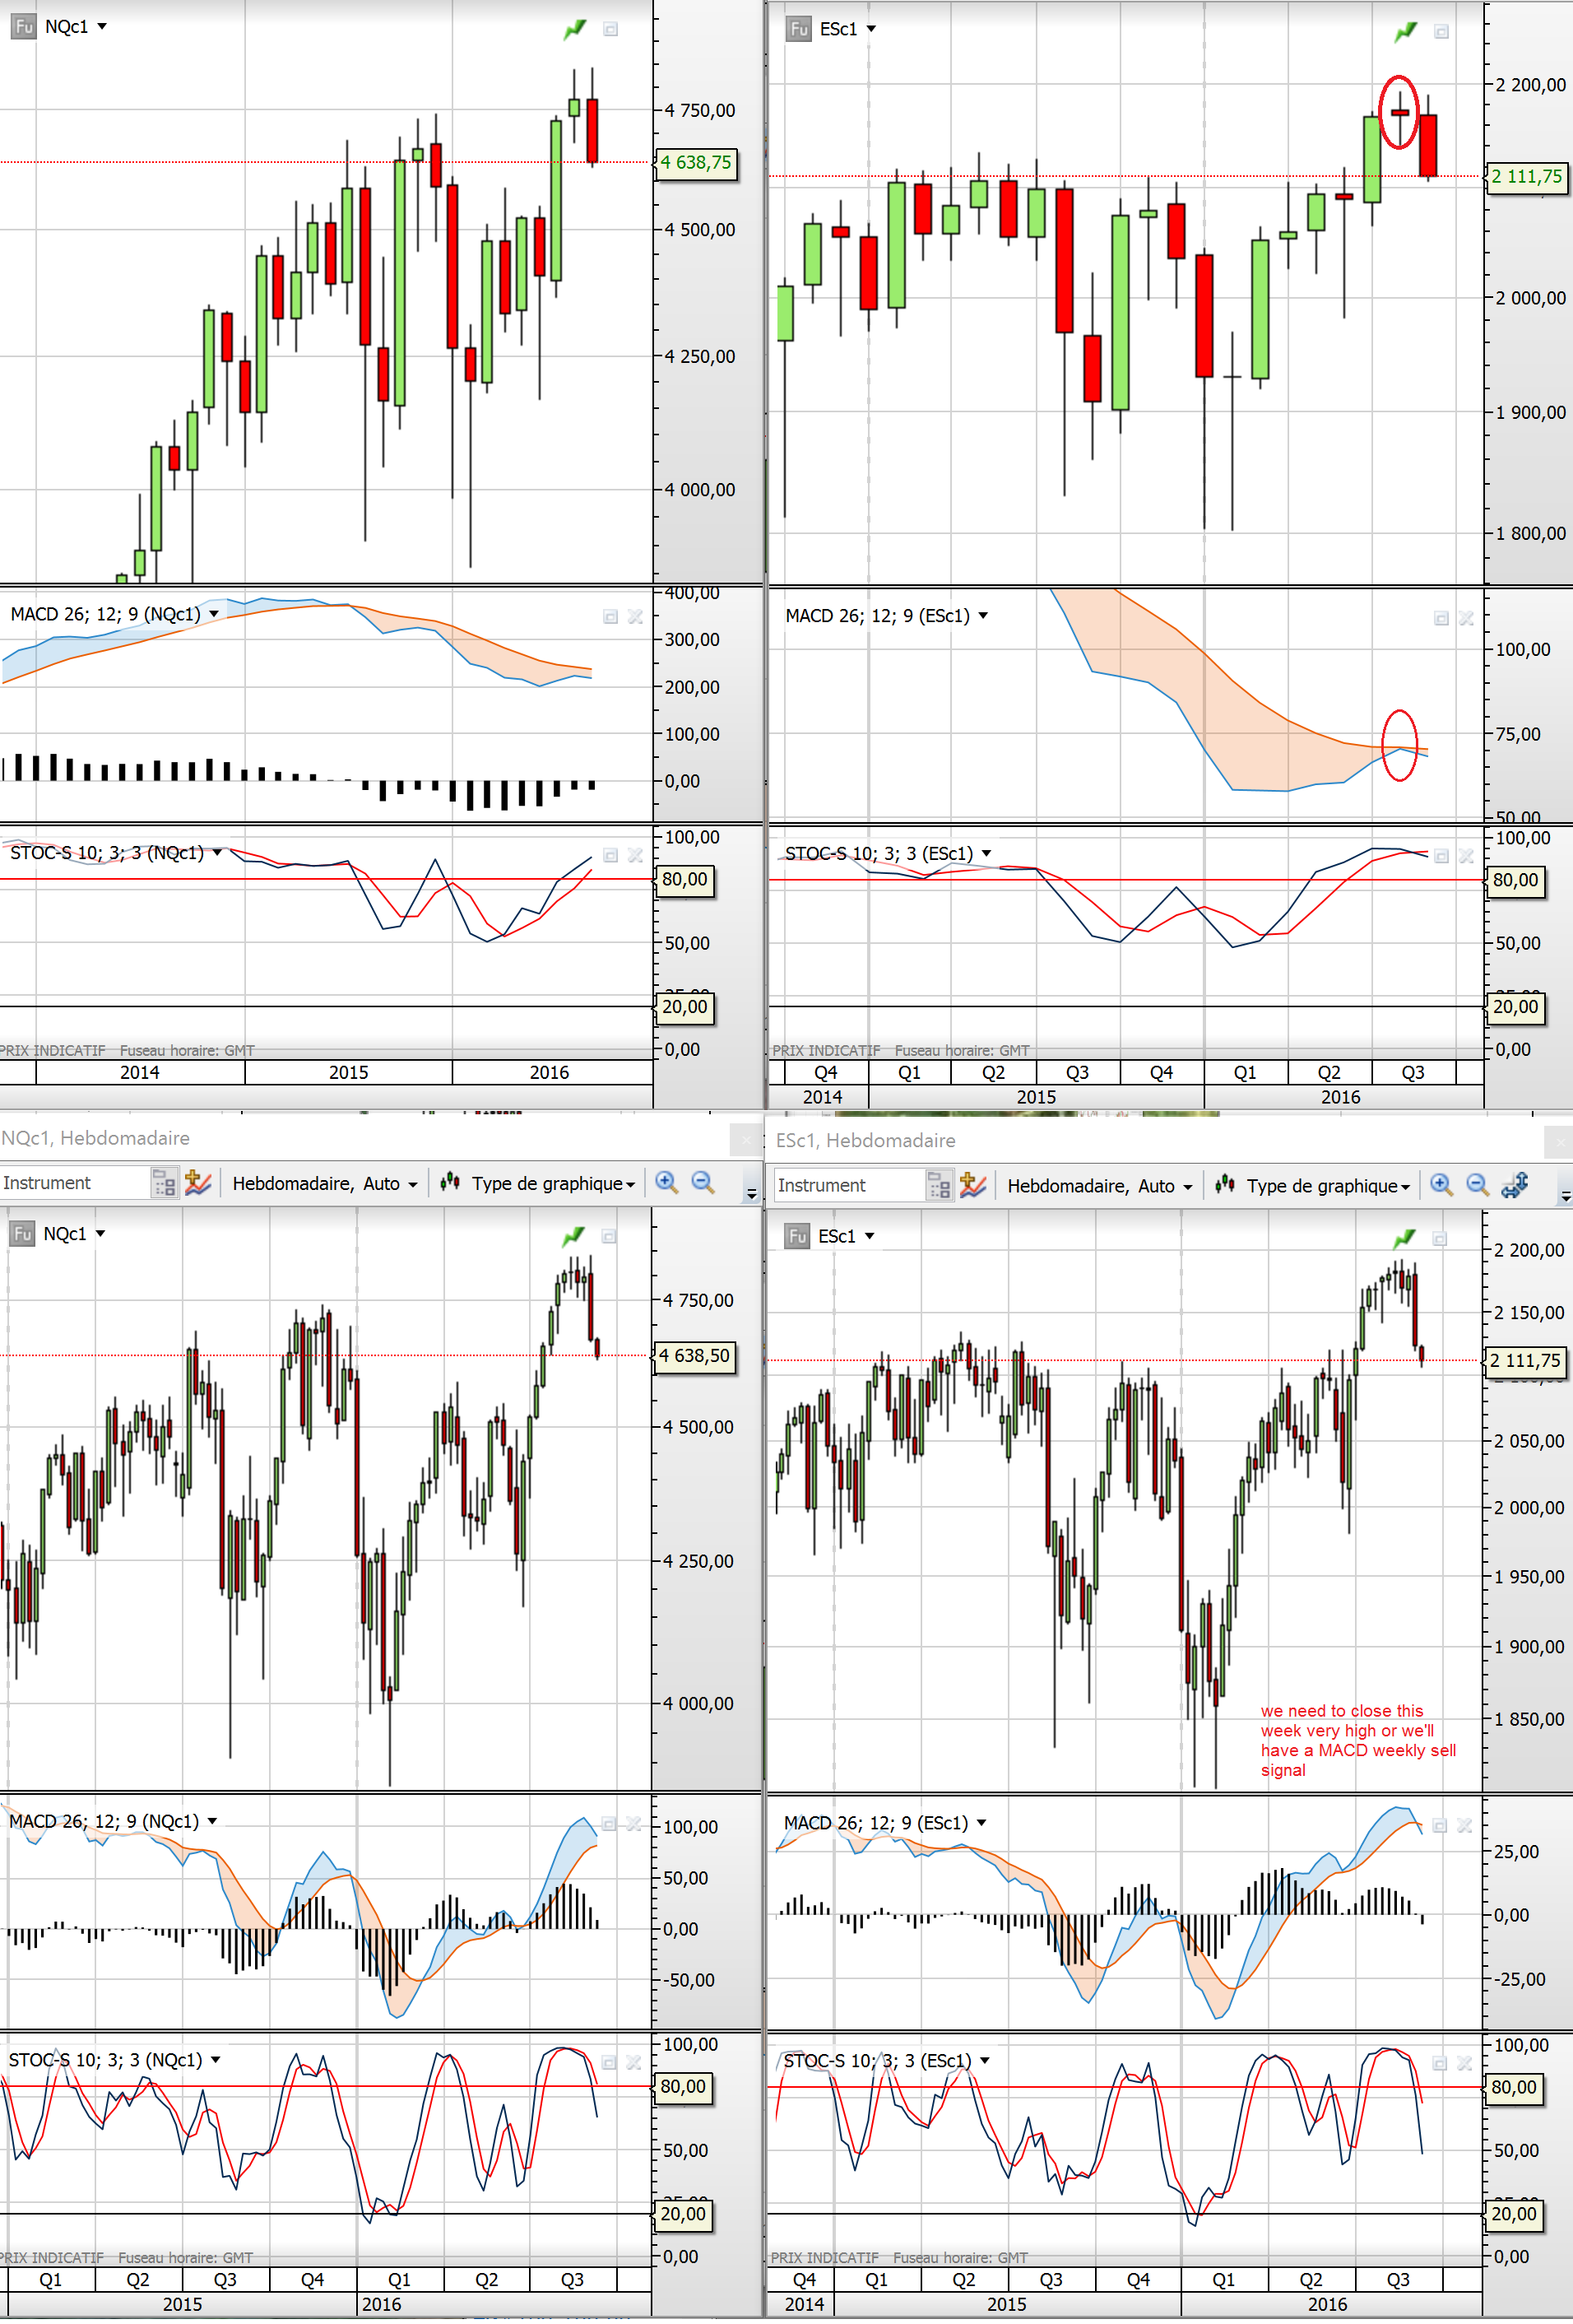Click the Fu icon on weekly ESc1 chart
The height and width of the screenshot is (2324, 1573).
[797, 1238]
